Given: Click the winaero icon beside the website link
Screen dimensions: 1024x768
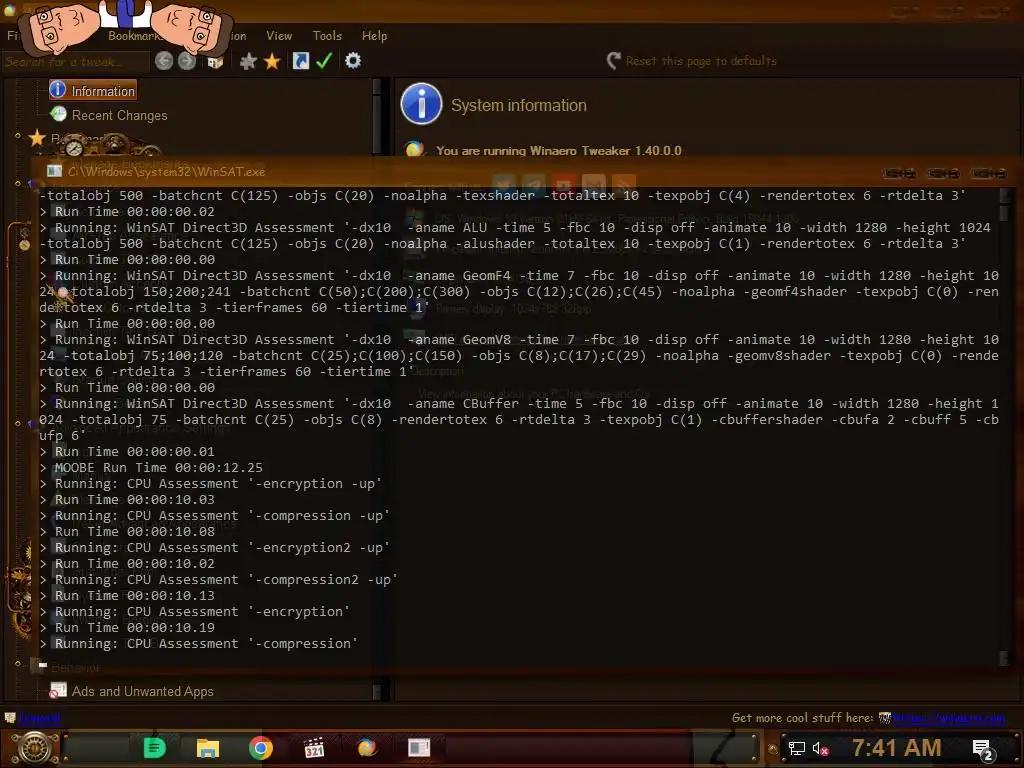Looking at the screenshot, I should click(x=884, y=718).
